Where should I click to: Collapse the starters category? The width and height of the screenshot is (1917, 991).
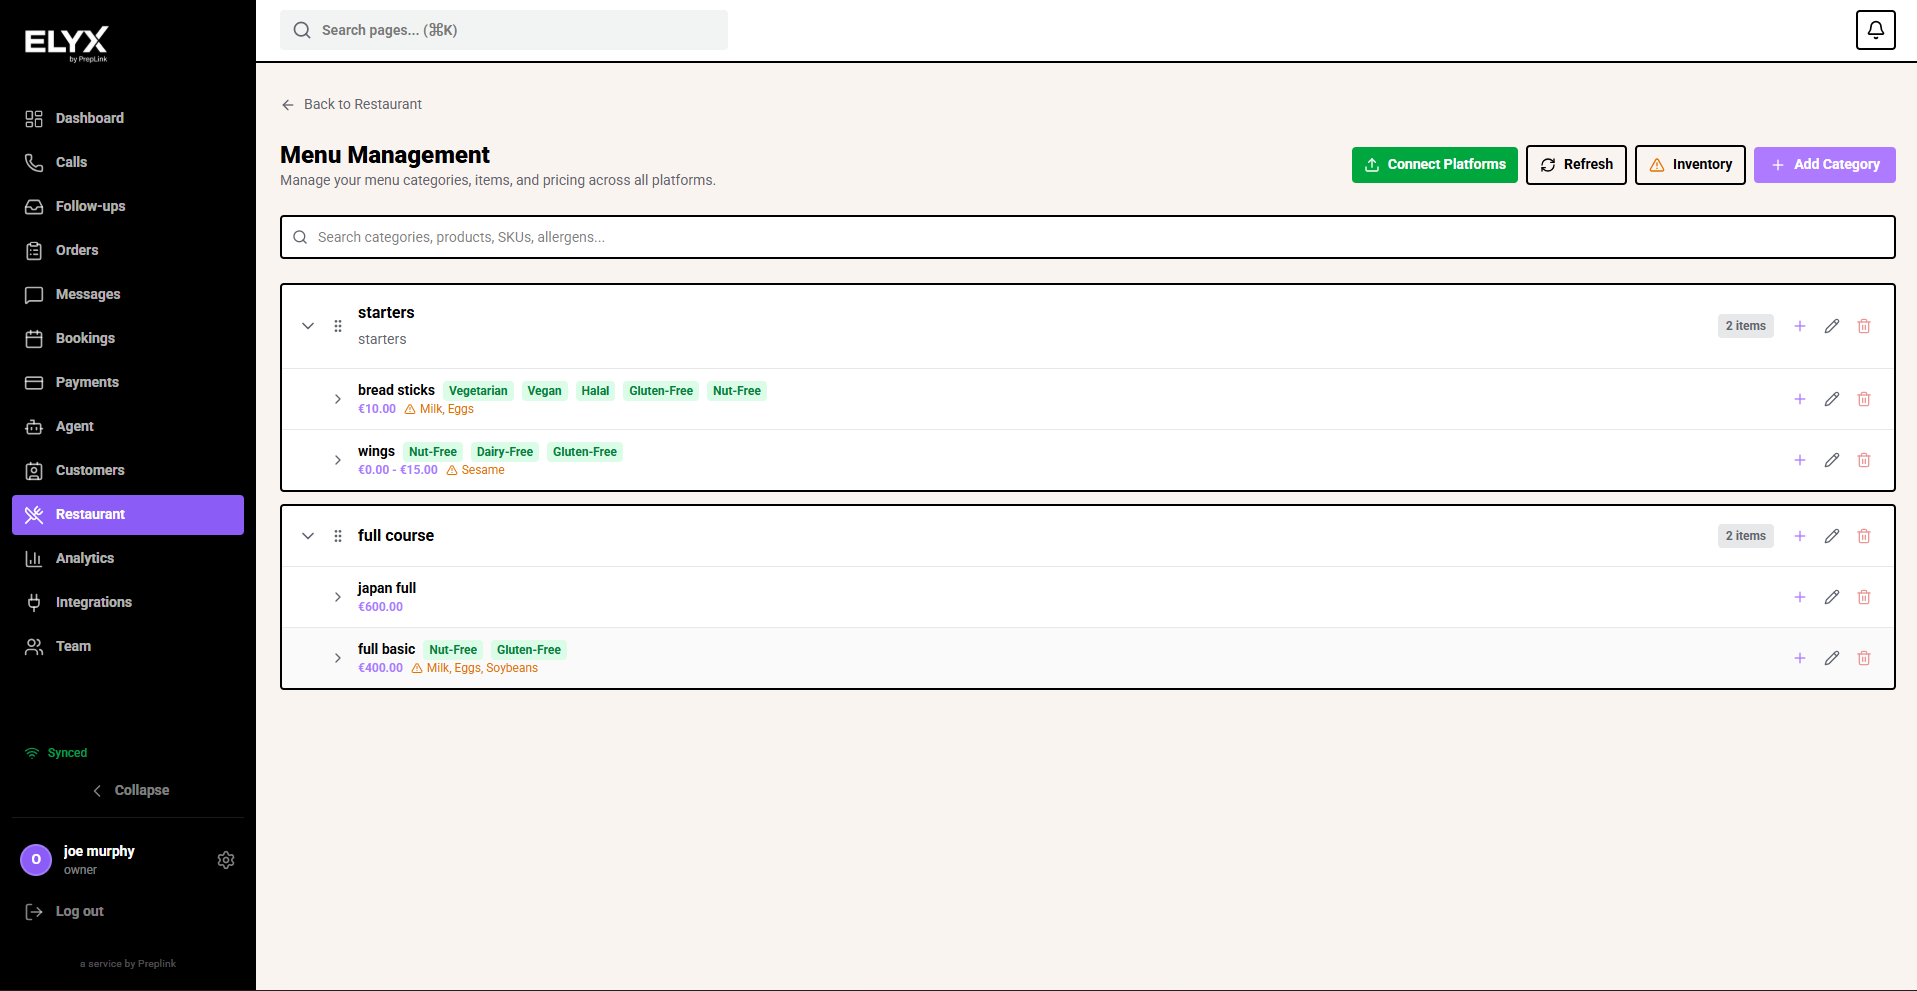308,326
